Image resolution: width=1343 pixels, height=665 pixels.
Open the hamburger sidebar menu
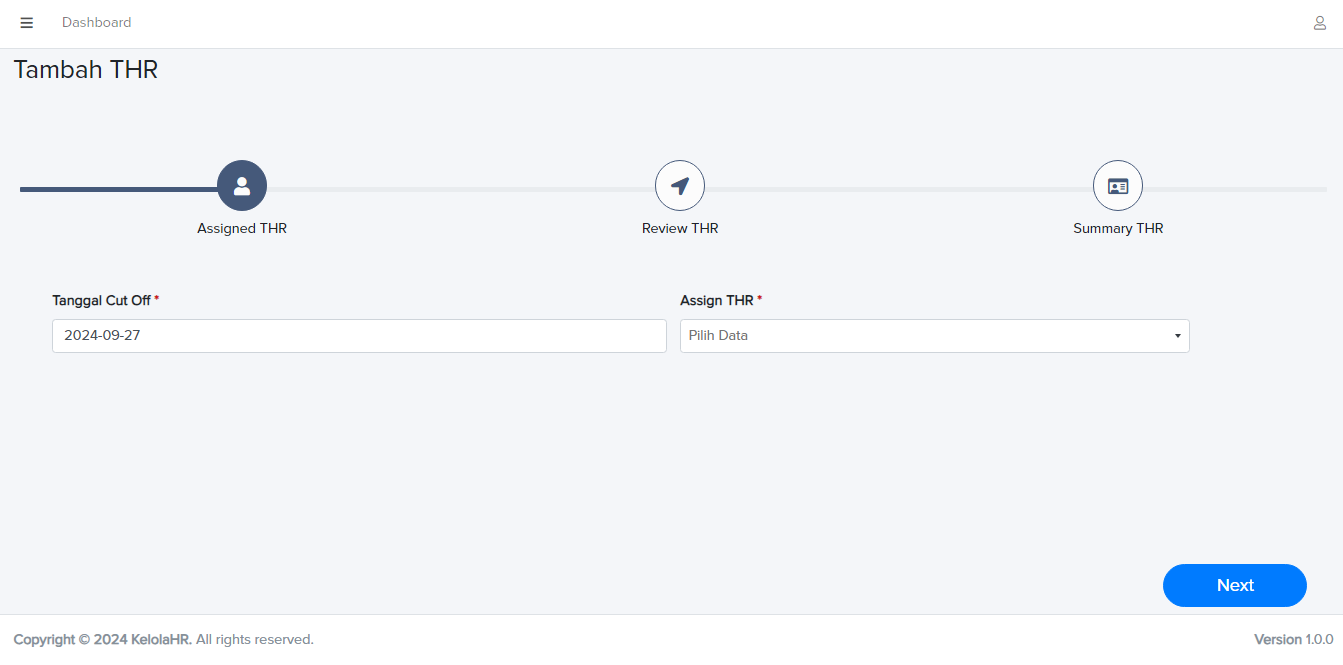pos(27,23)
